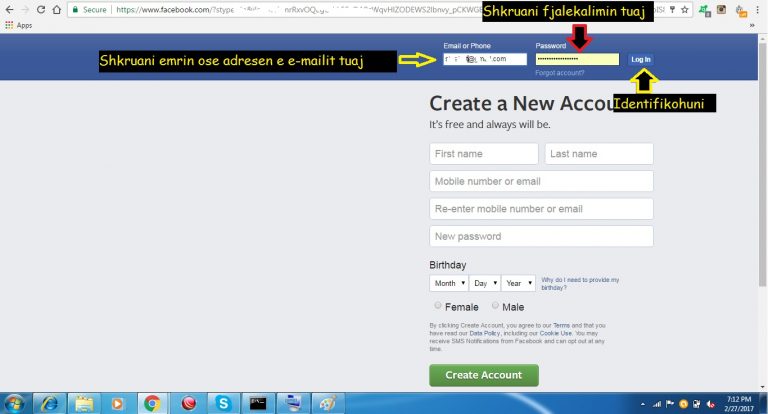Screen dimensions: 768x414
Task: Open the Apps bookmarks shortcut
Action: click(19, 25)
